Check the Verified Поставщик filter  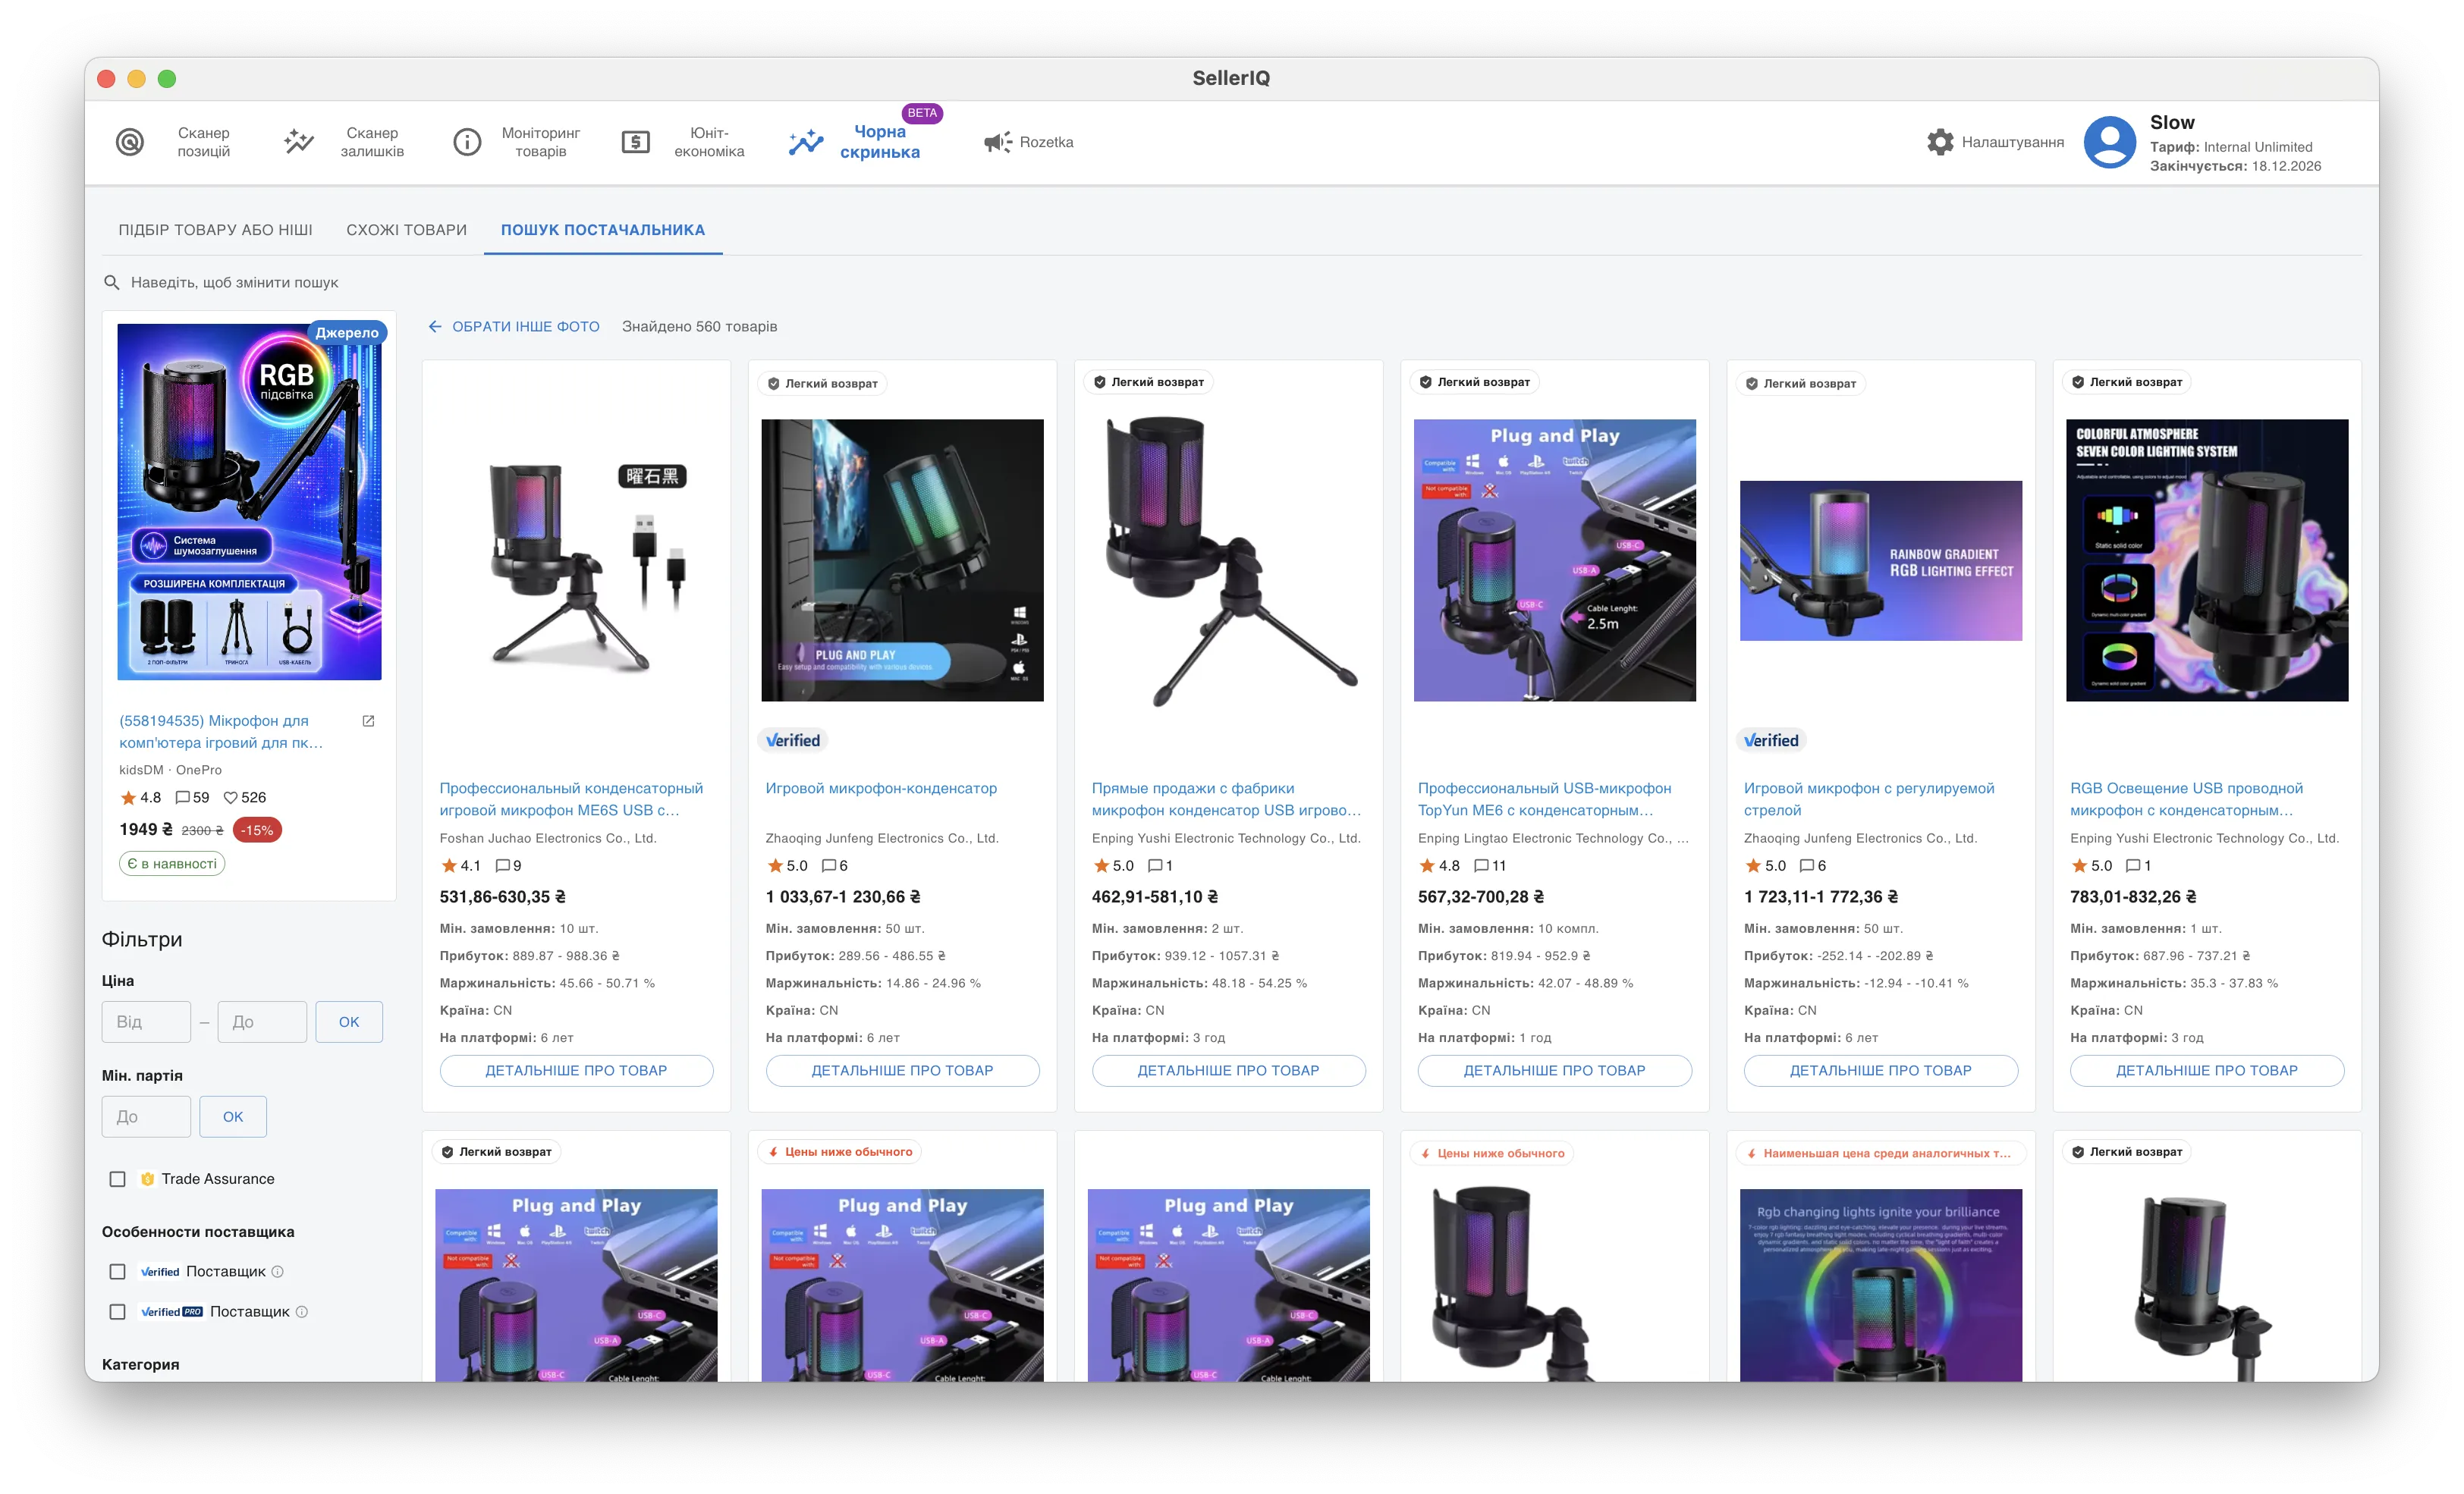(117, 1272)
